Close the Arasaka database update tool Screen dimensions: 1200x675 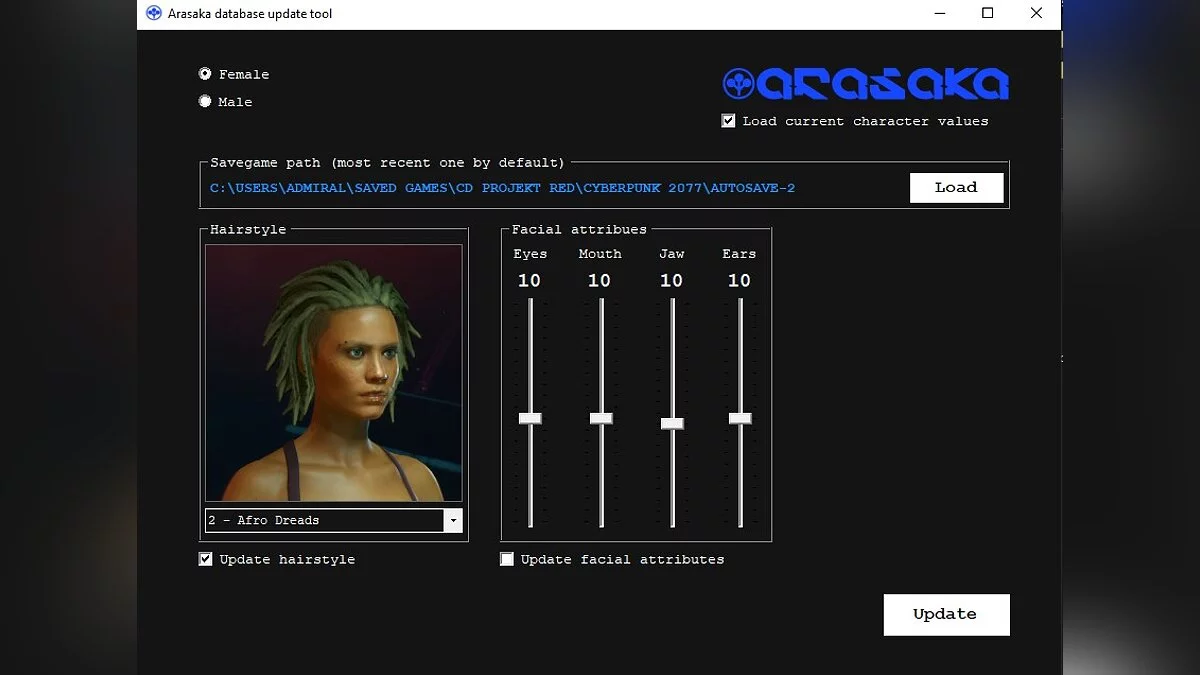[1037, 13]
